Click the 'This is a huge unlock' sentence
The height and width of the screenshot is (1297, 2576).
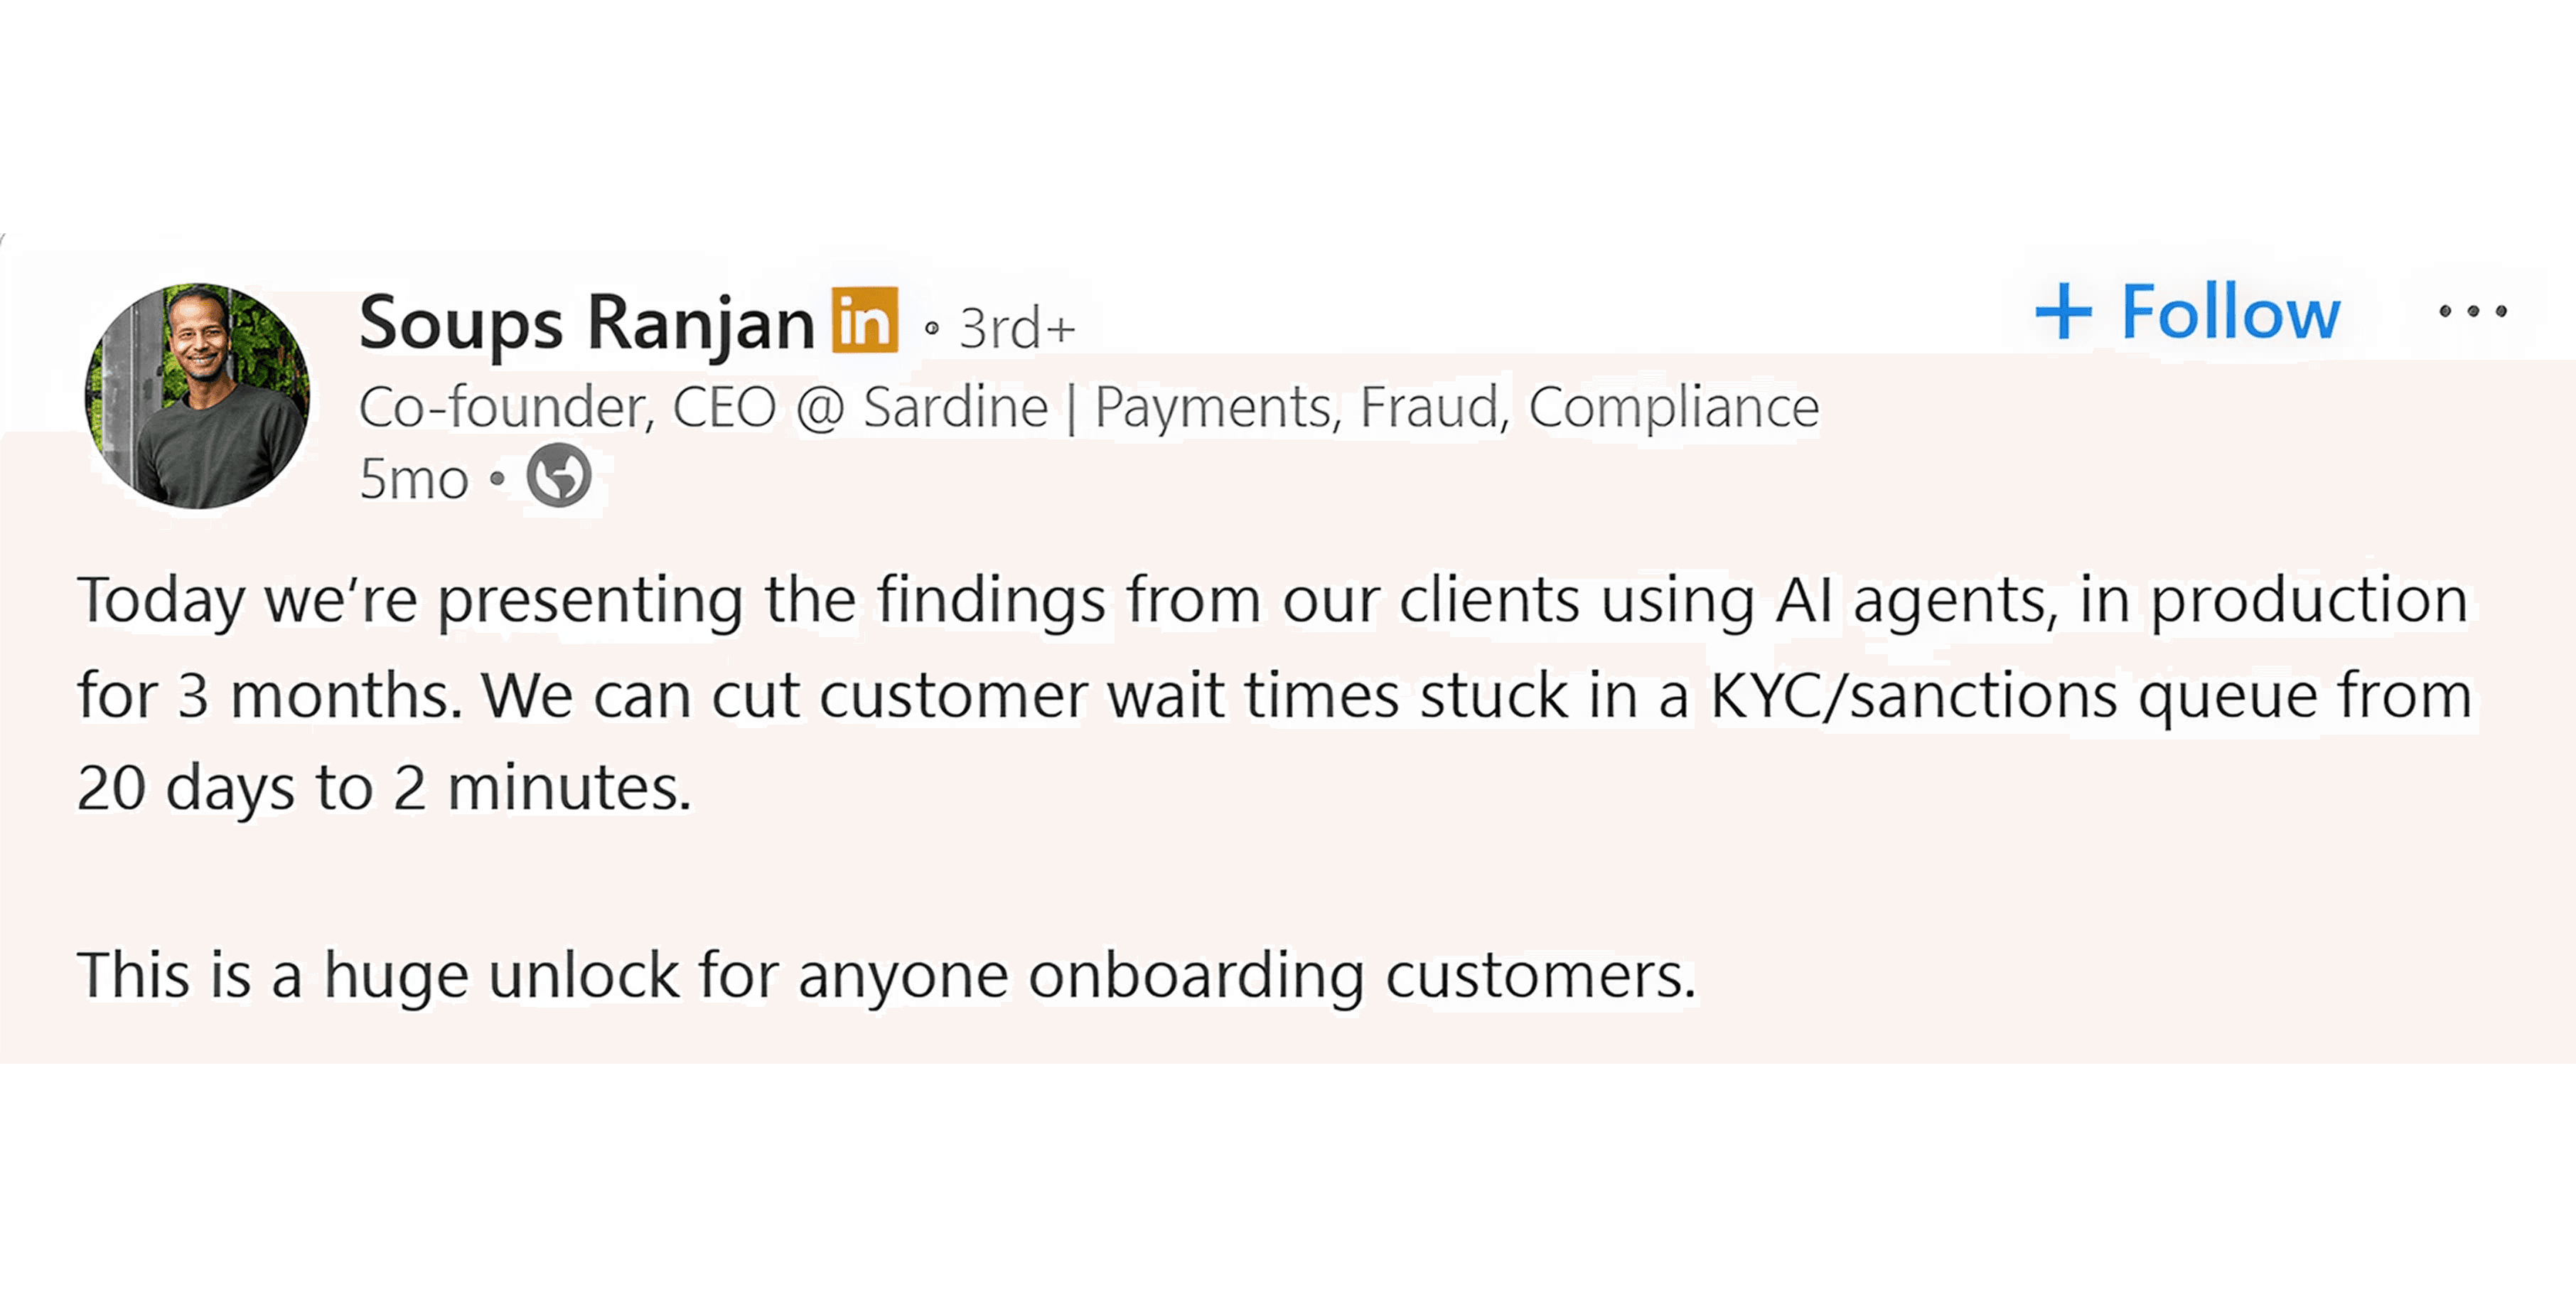[x=886, y=975]
